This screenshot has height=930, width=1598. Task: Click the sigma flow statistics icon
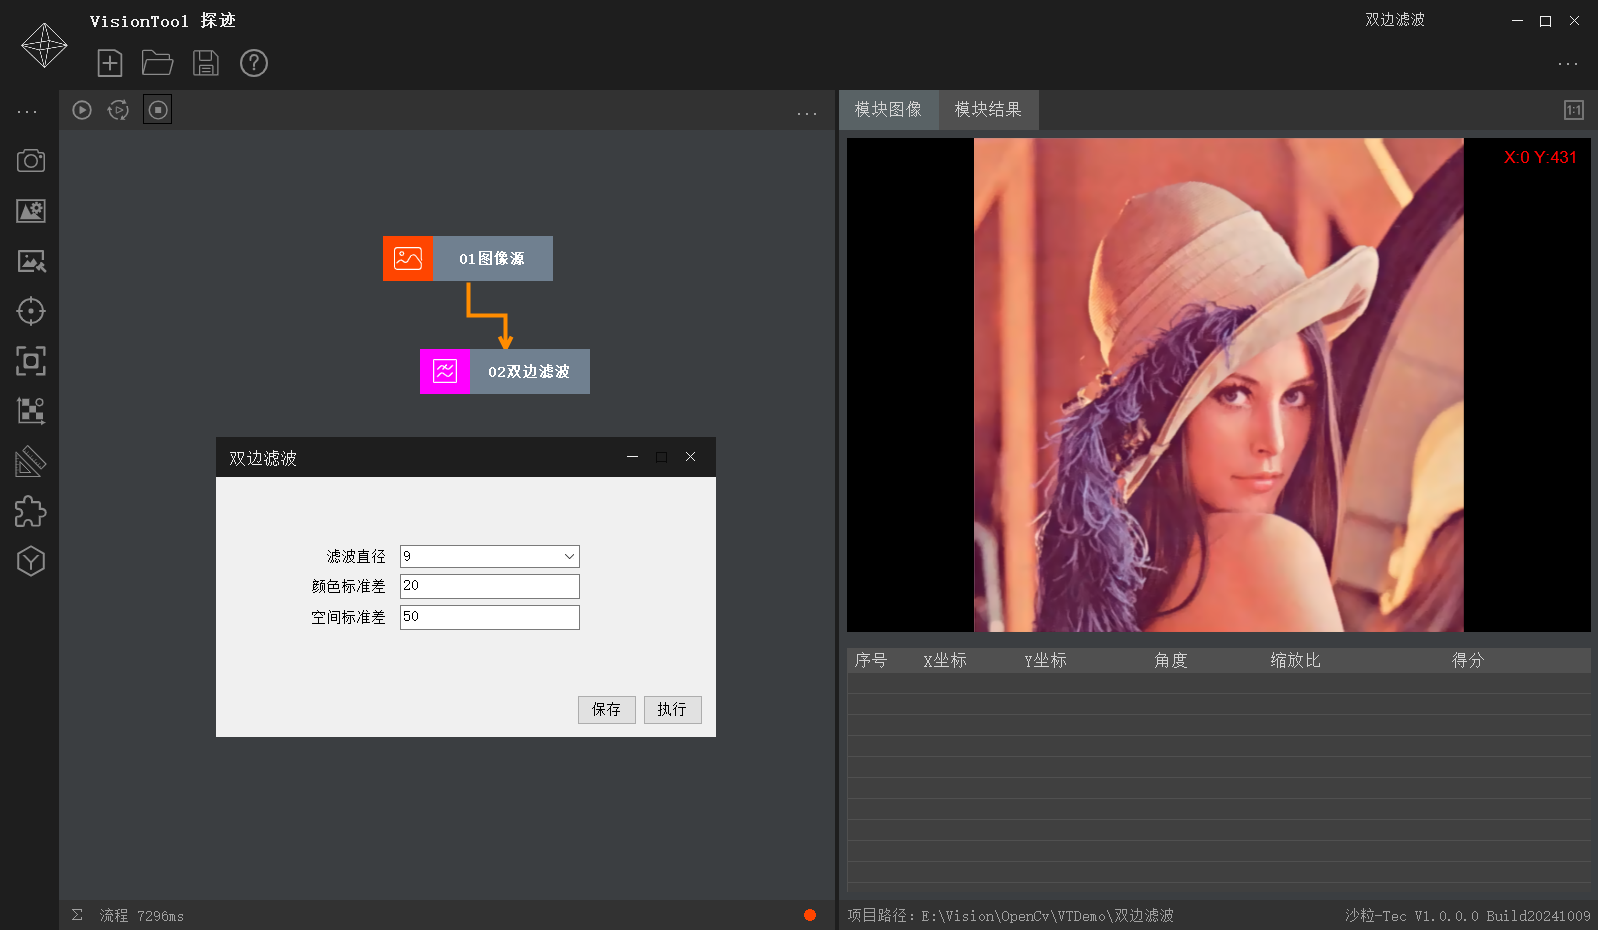77,915
